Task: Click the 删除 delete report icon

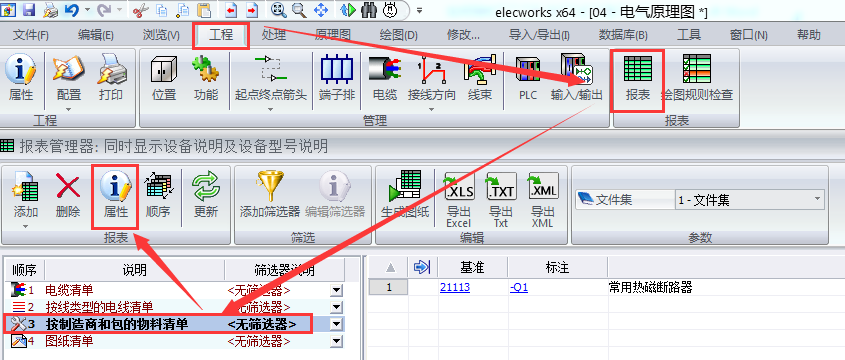Action: 68,195
